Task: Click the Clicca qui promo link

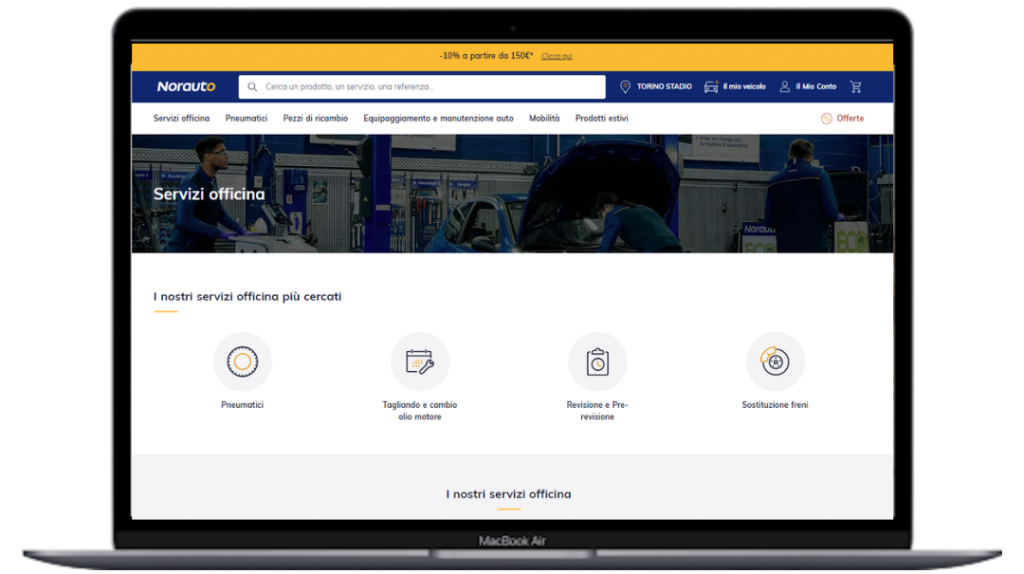Action: click(x=557, y=57)
